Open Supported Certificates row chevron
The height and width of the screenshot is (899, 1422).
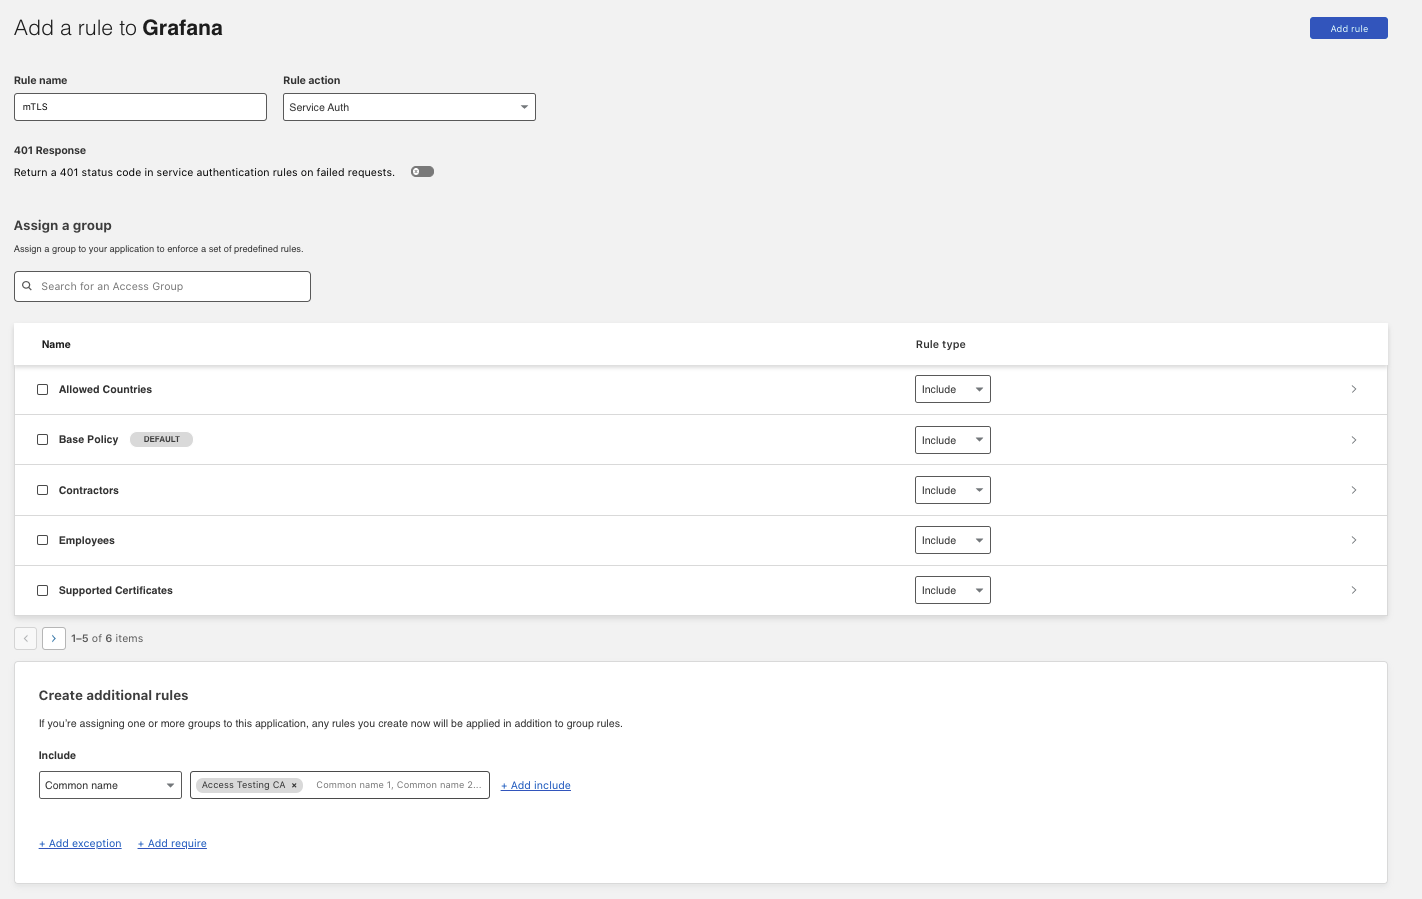(x=1354, y=590)
